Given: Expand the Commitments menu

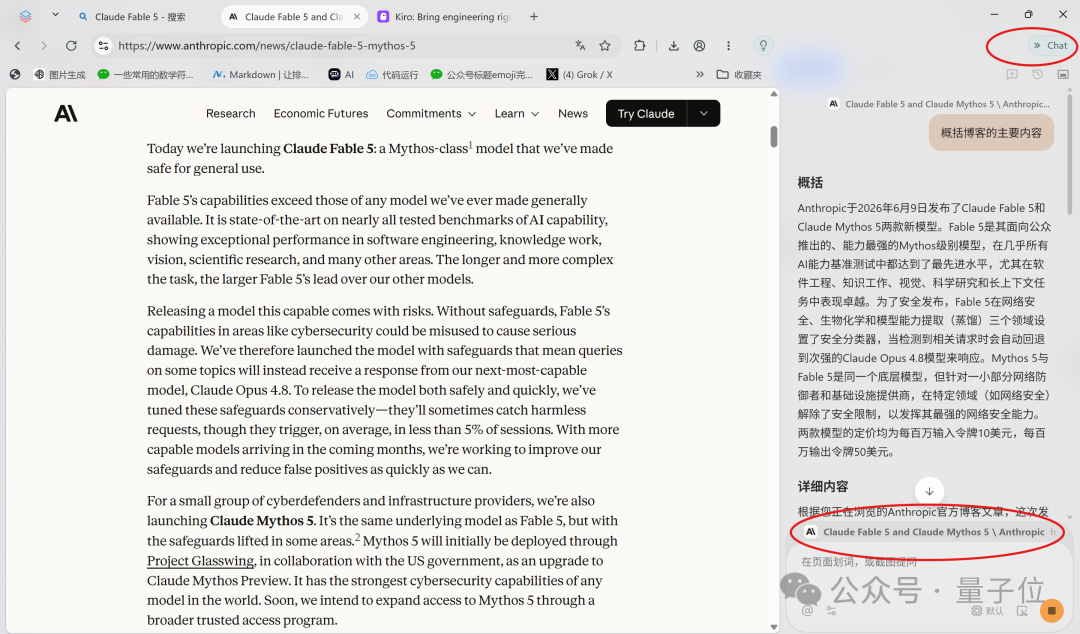Looking at the screenshot, I should 431,114.
